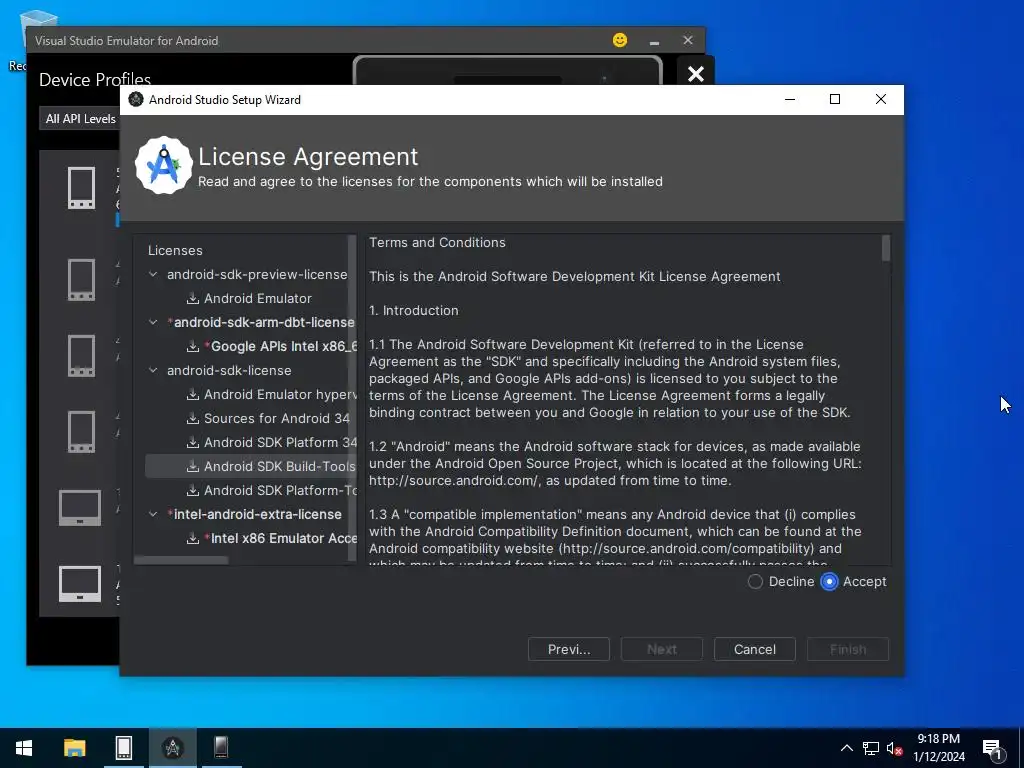Open All API Levels dropdown in Device Profiles
The height and width of the screenshot is (768, 1024).
click(x=80, y=119)
